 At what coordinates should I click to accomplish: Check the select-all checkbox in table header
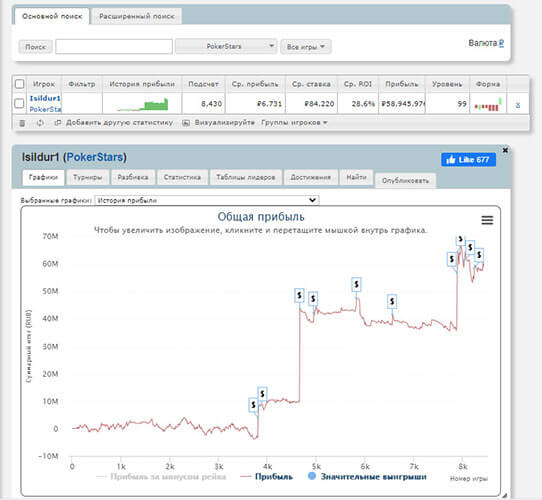coord(20,84)
